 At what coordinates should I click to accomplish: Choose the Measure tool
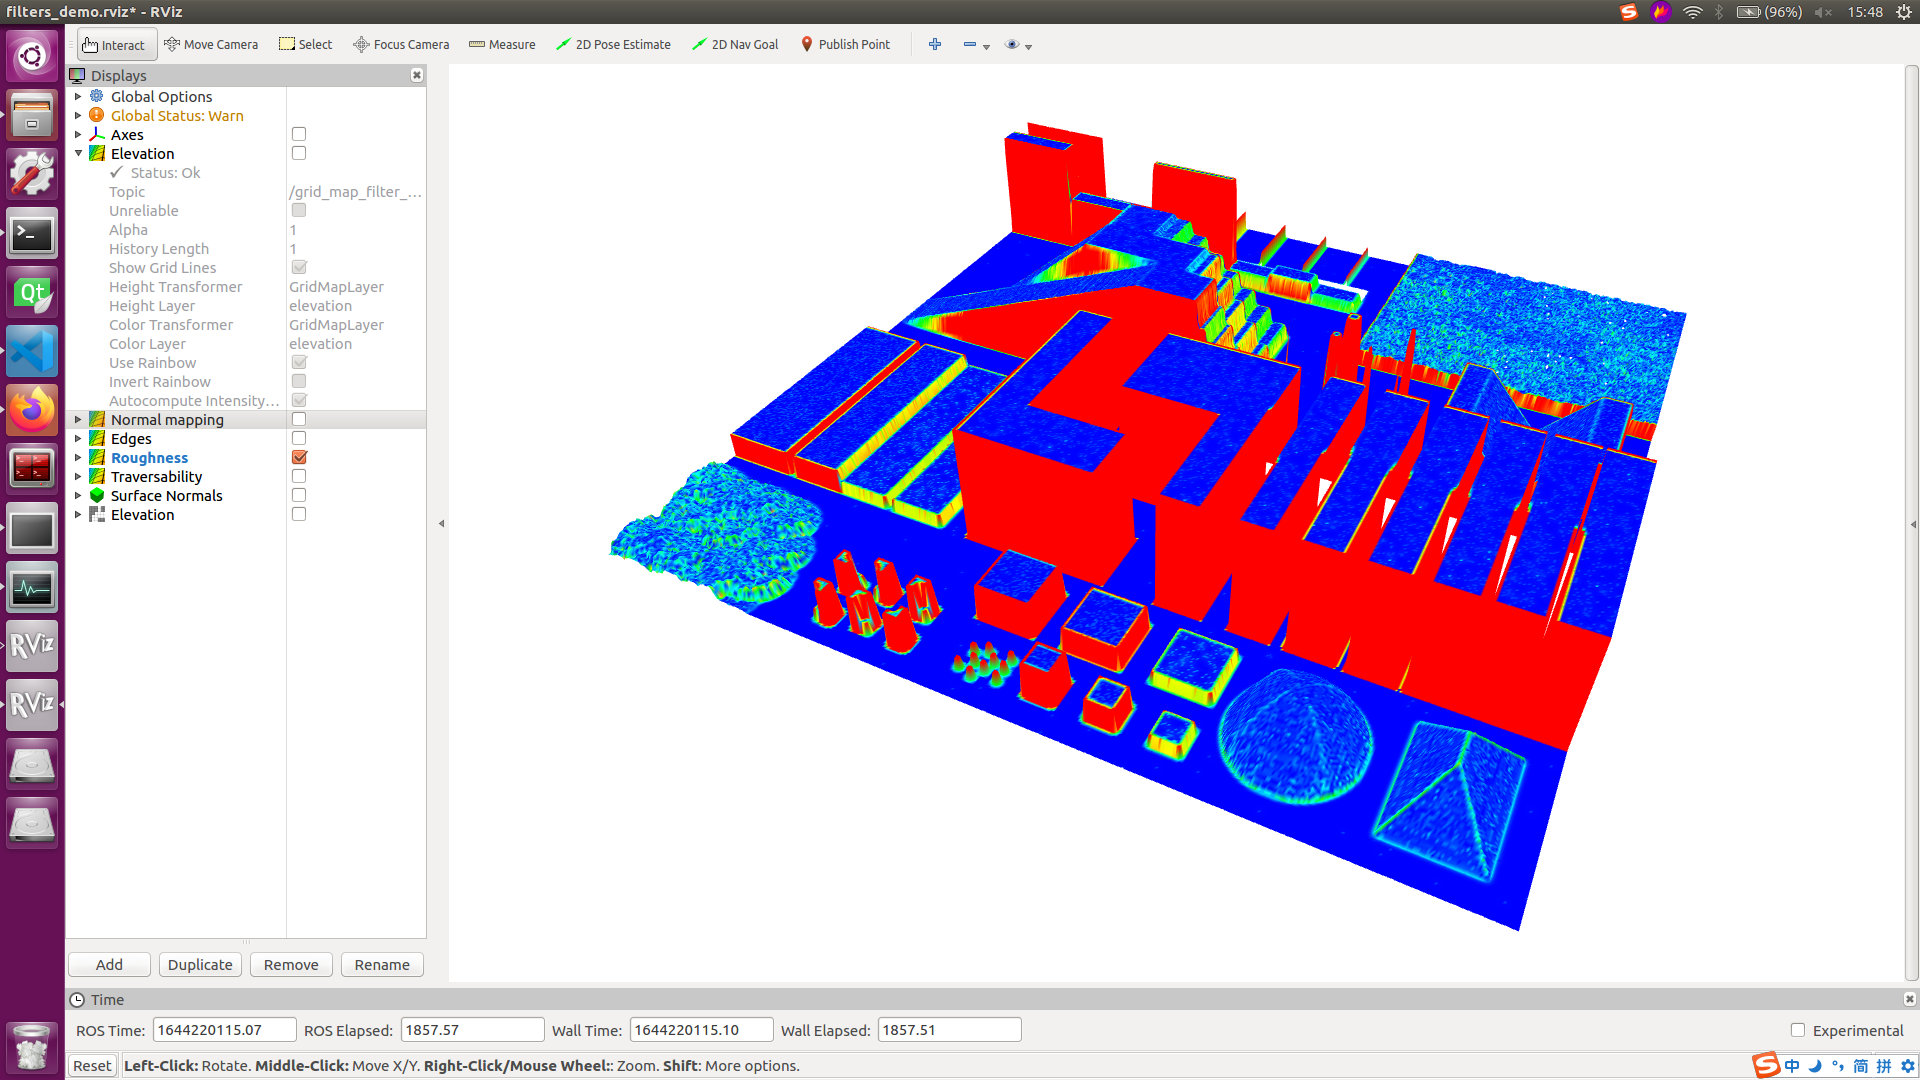(x=502, y=44)
